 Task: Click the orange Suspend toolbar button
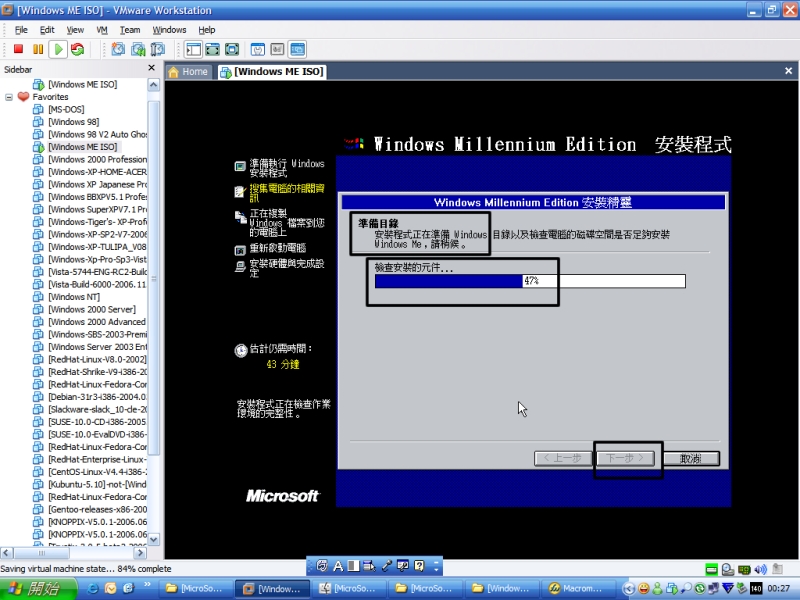(38, 49)
